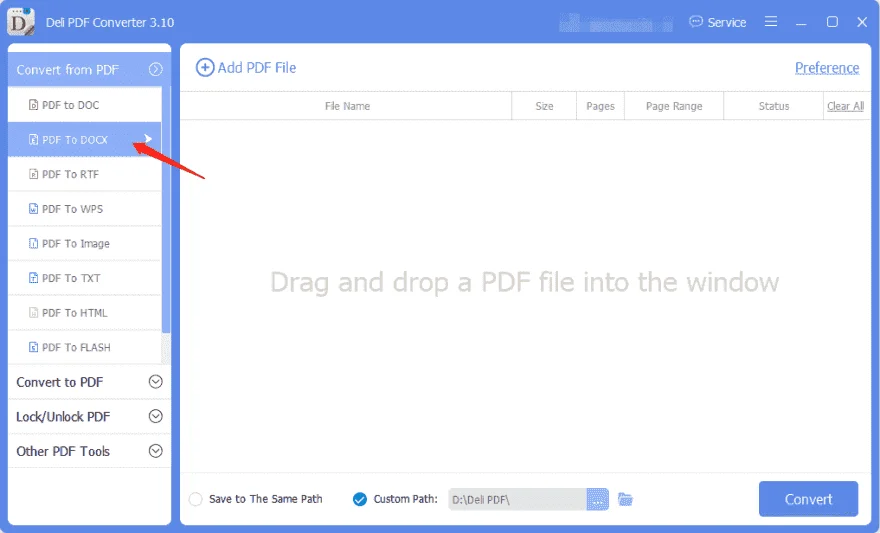The image size is (880, 533).
Task: Select Save to The Same Path radio
Action: (x=195, y=499)
